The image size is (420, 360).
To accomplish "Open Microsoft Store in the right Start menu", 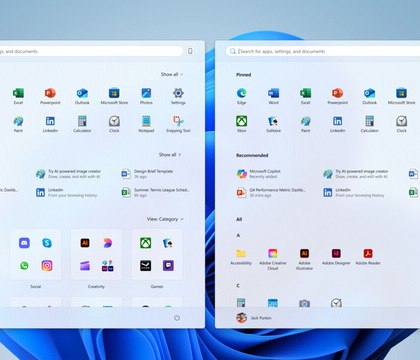I will 401,96.
